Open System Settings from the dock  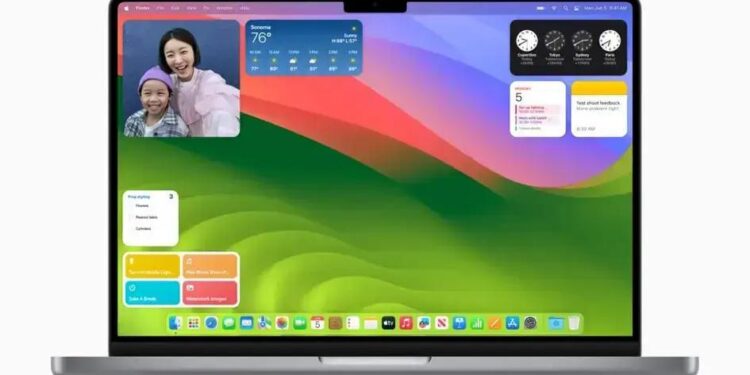[530, 323]
